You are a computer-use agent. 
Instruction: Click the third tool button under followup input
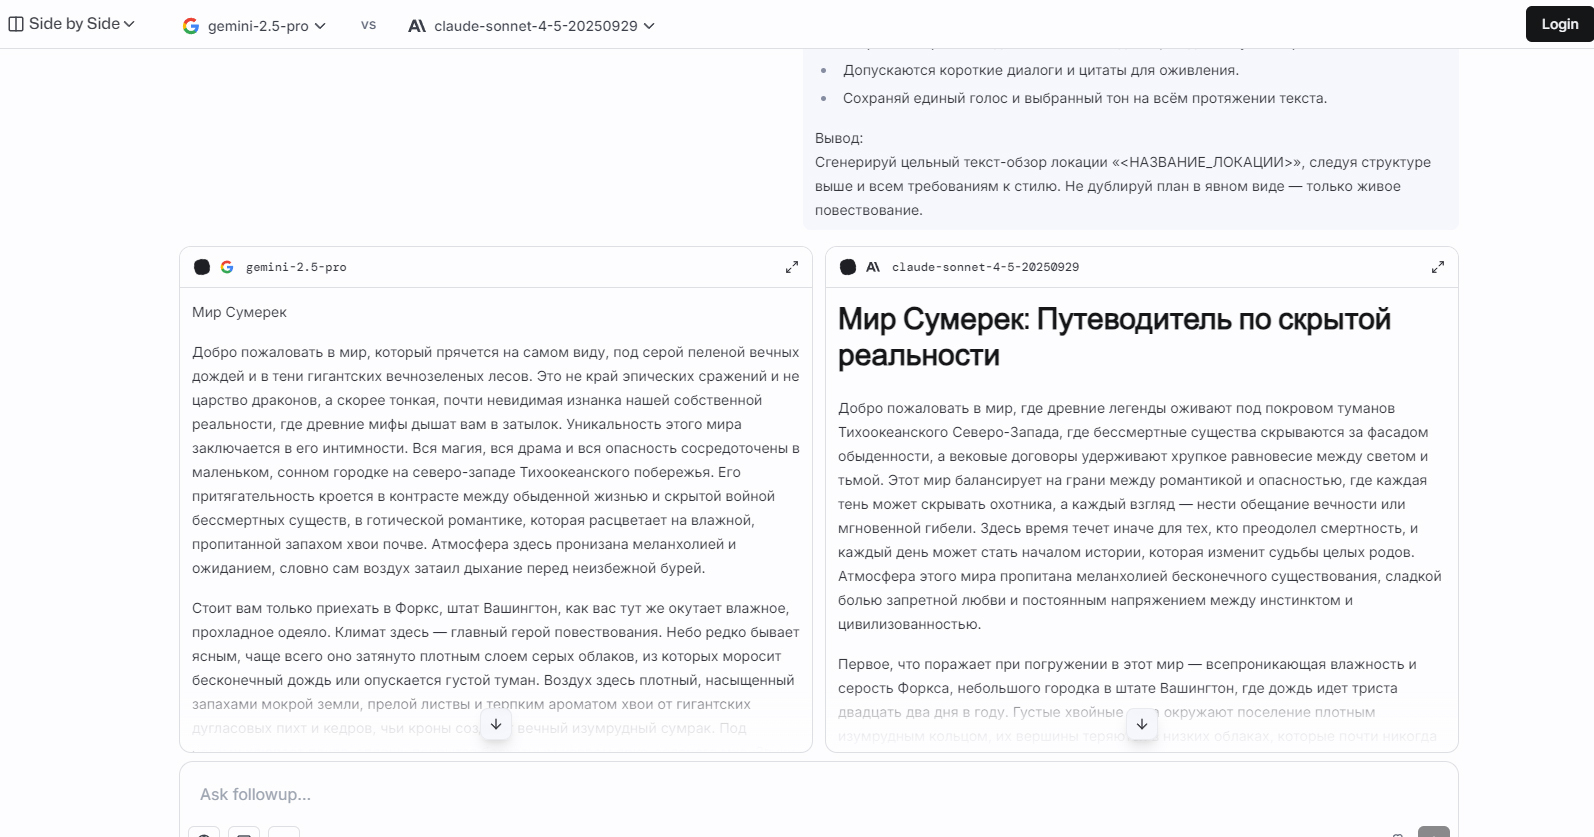point(284,832)
